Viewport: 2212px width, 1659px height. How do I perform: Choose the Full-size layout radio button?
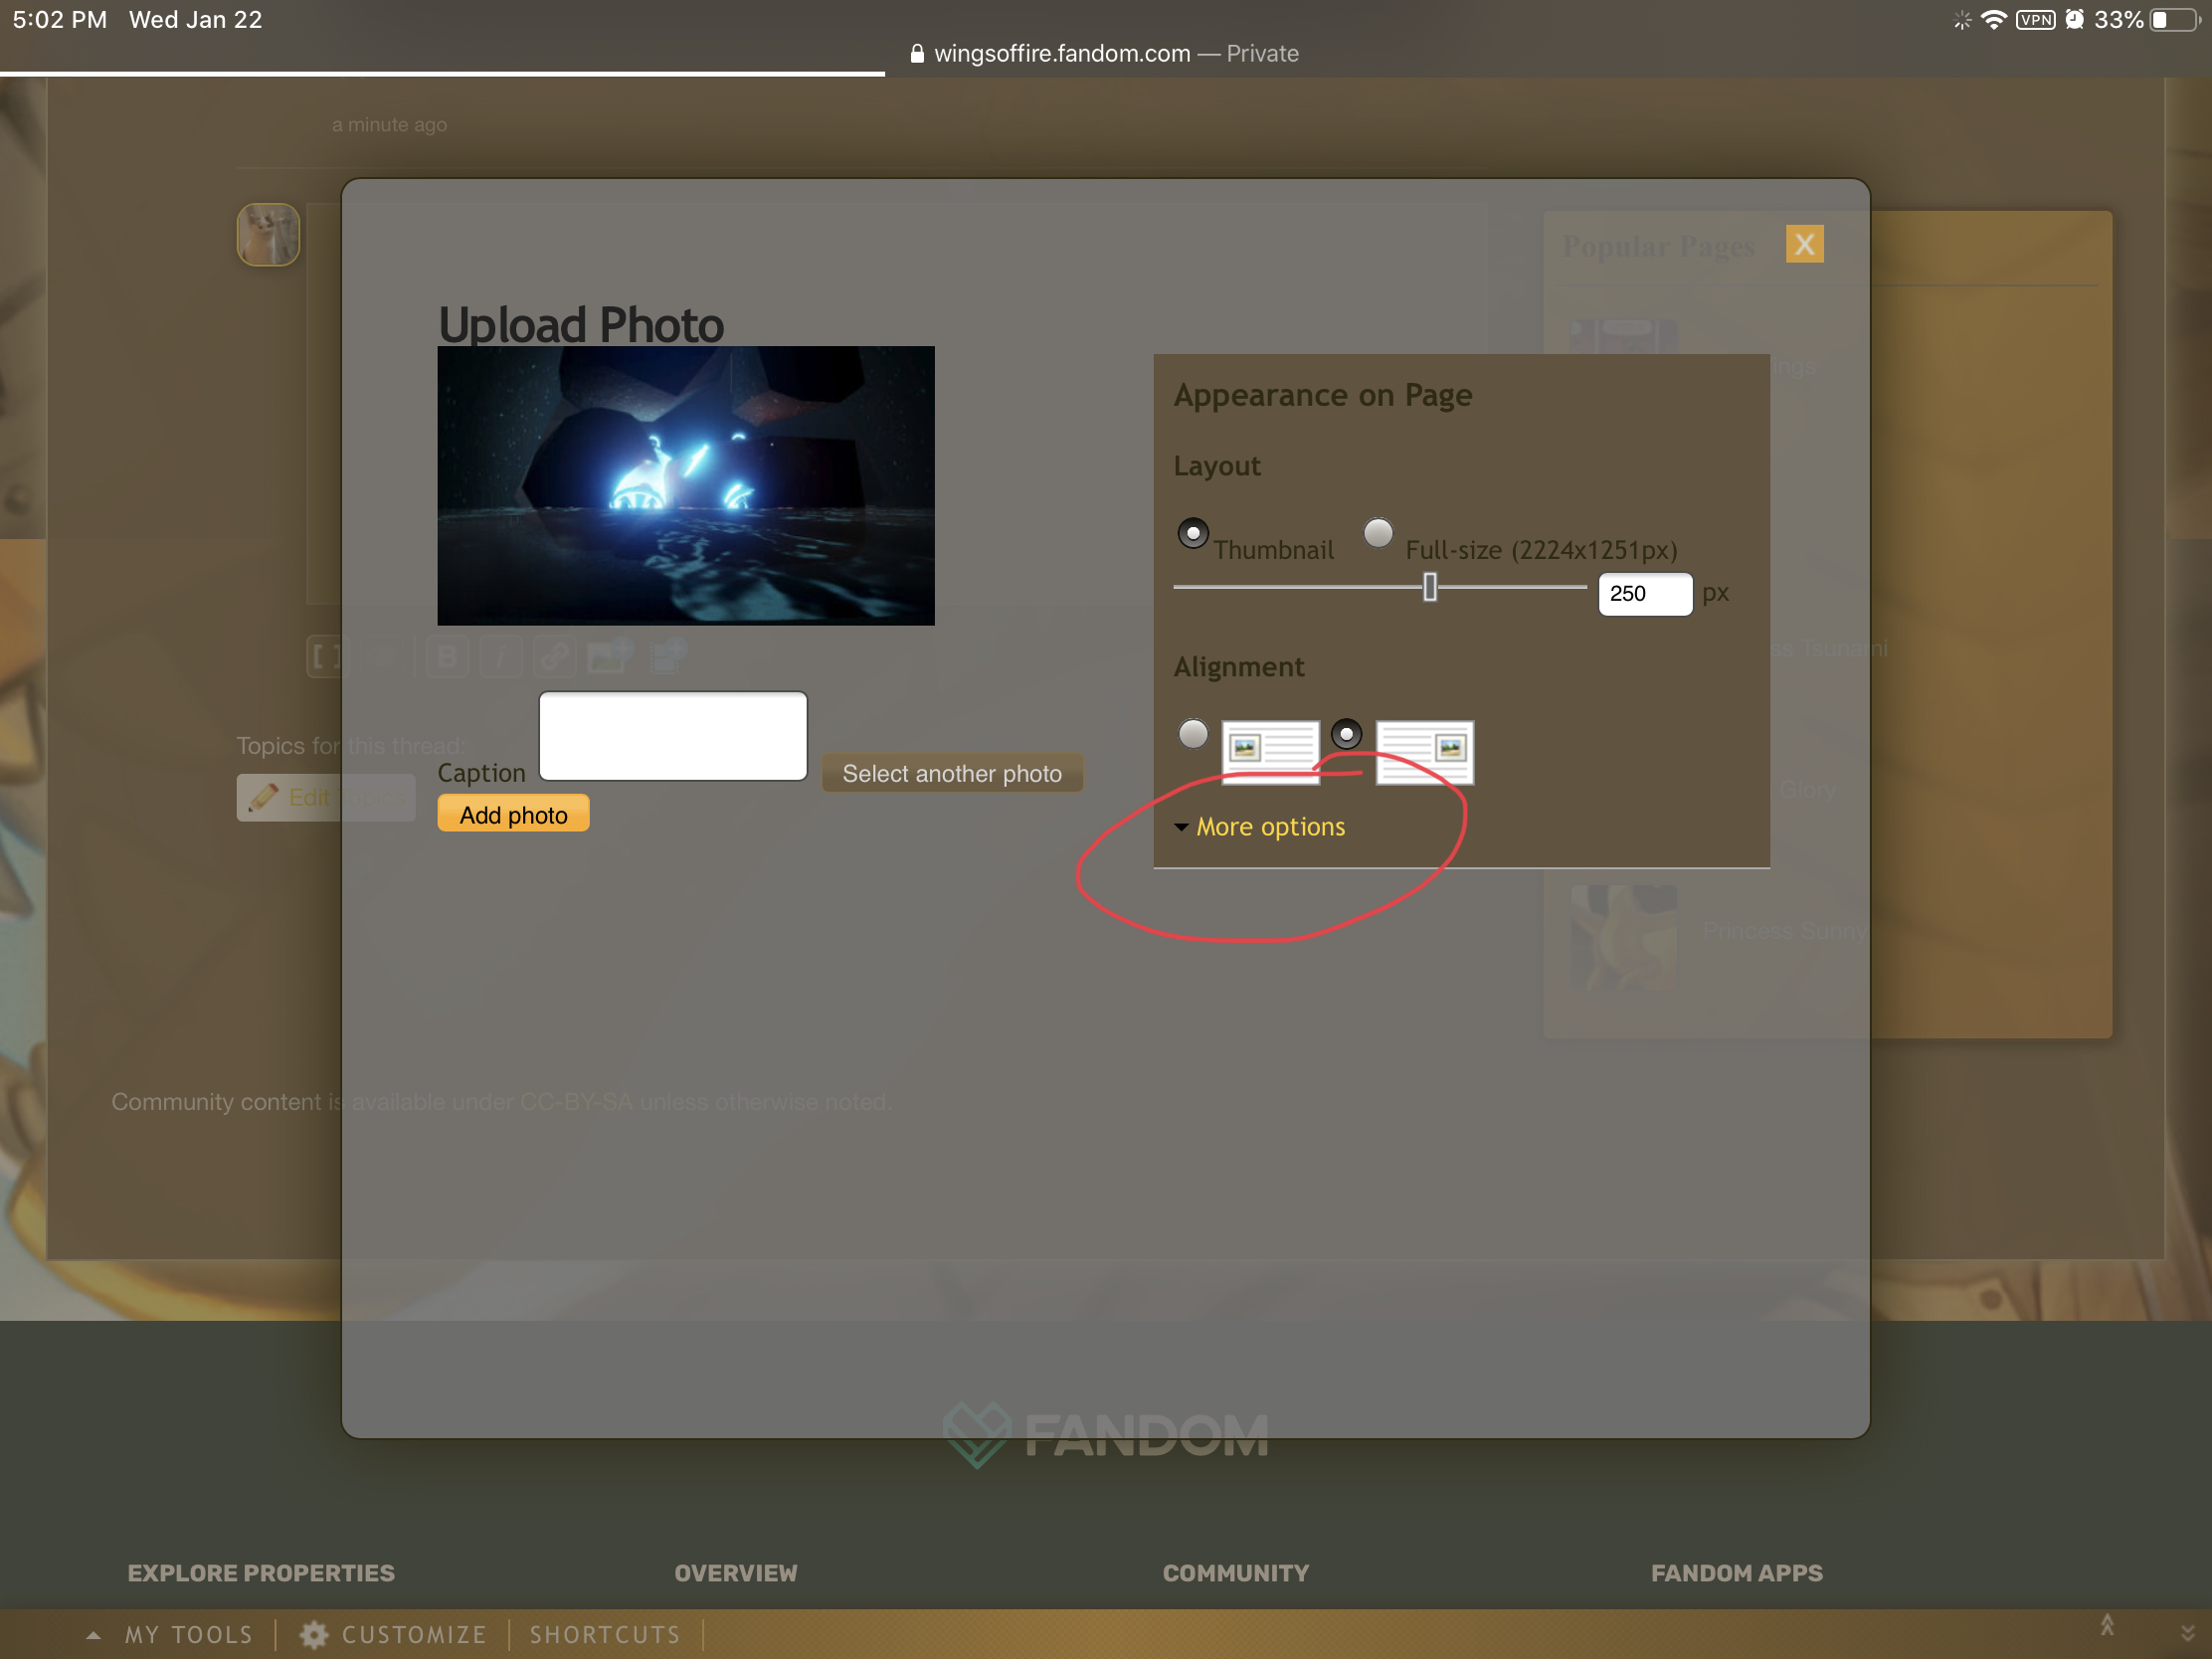tap(1378, 533)
